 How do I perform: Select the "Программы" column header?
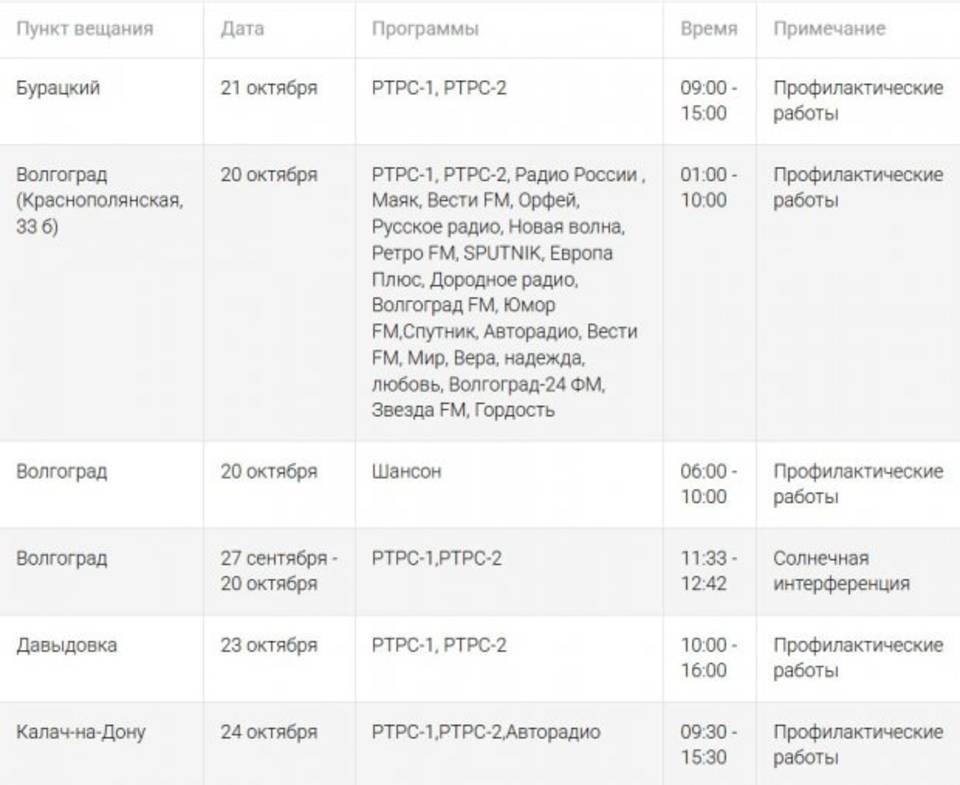coord(425,29)
